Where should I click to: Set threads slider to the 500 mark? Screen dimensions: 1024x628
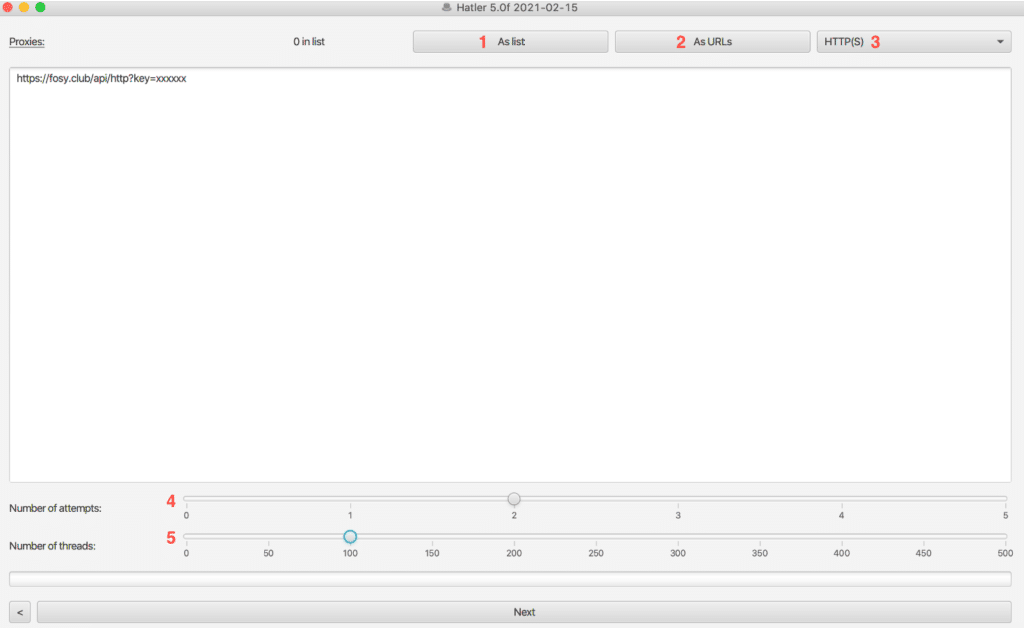1005,537
